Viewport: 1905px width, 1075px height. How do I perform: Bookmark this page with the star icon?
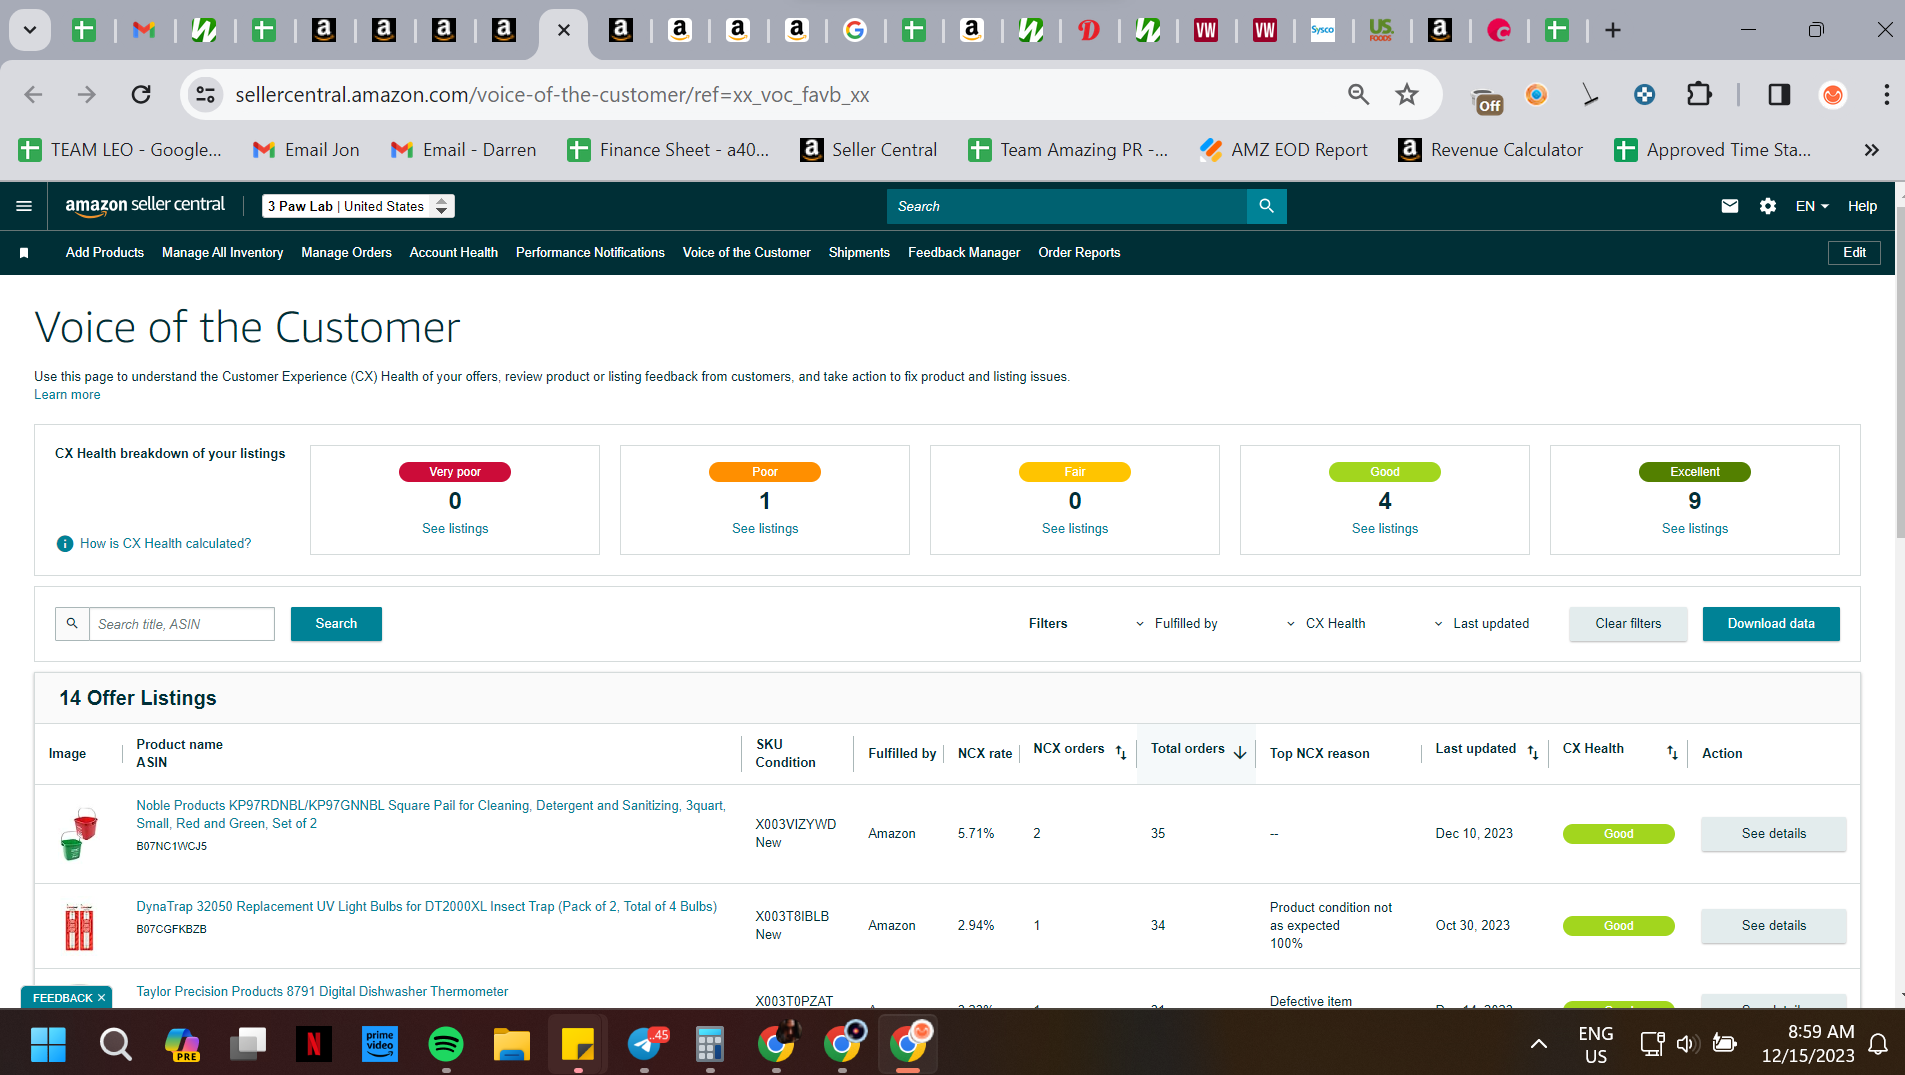tap(1407, 94)
